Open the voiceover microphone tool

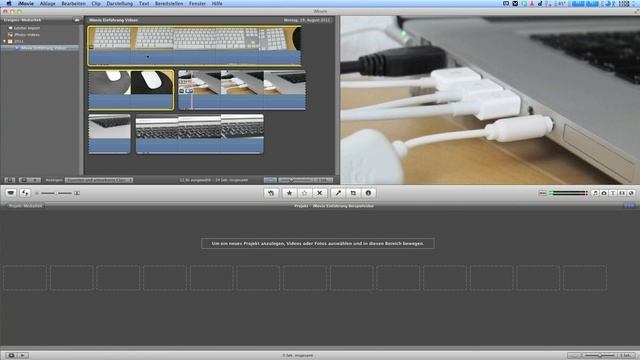(x=338, y=193)
